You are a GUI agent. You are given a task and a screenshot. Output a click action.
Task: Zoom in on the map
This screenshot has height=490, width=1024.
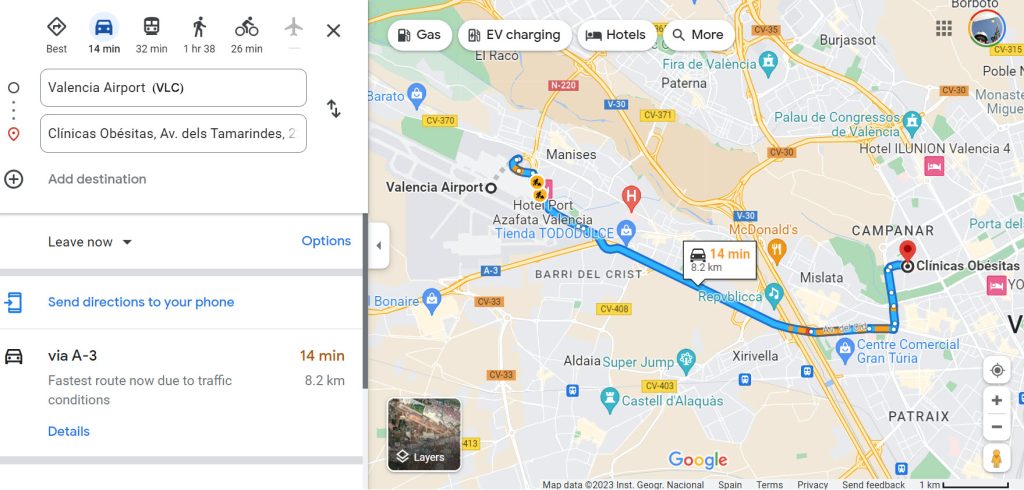997,400
